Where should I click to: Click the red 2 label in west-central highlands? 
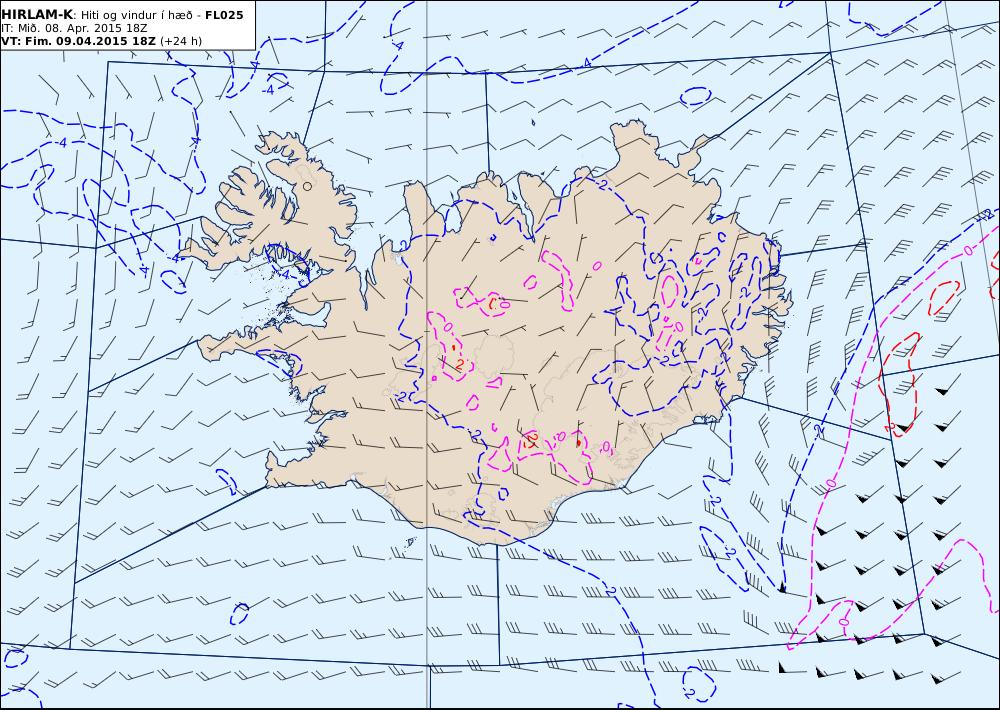[459, 364]
